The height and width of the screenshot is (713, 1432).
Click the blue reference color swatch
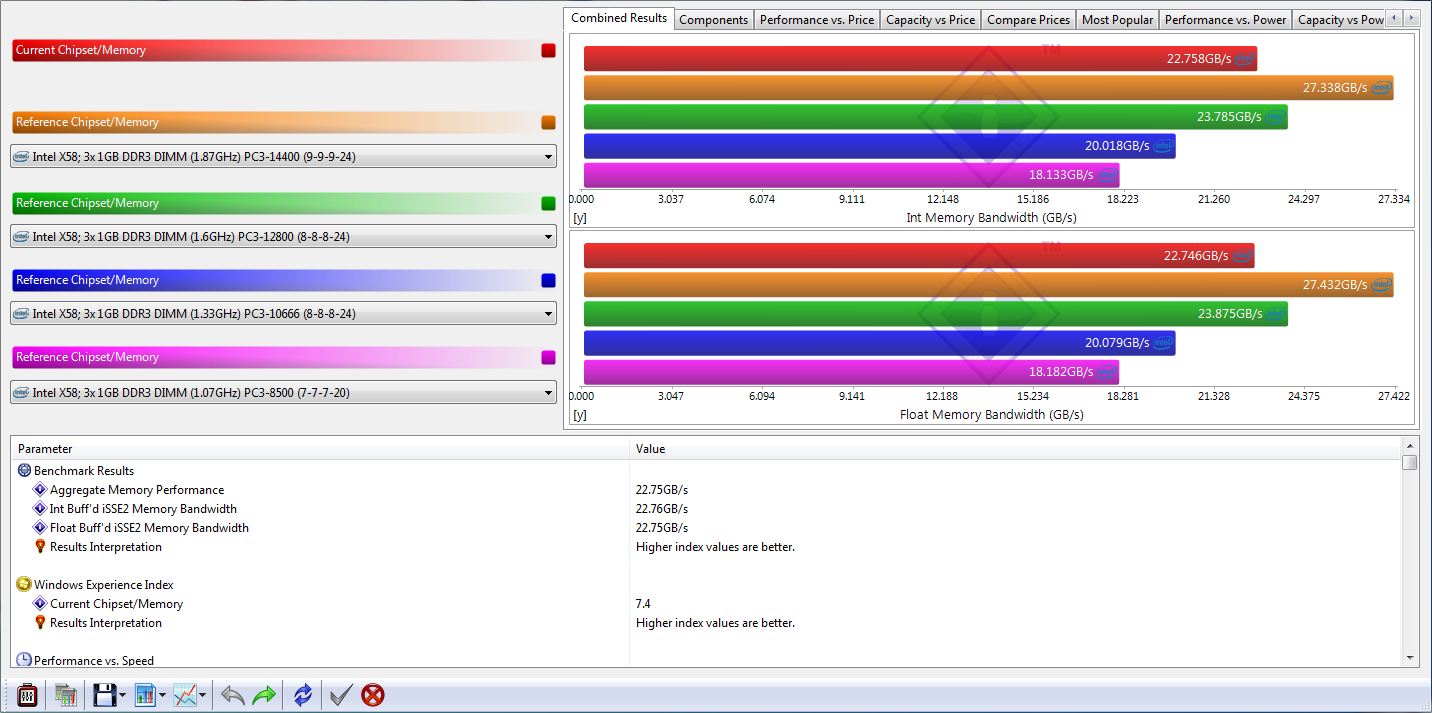pyautogui.click(x=548, y=280)
